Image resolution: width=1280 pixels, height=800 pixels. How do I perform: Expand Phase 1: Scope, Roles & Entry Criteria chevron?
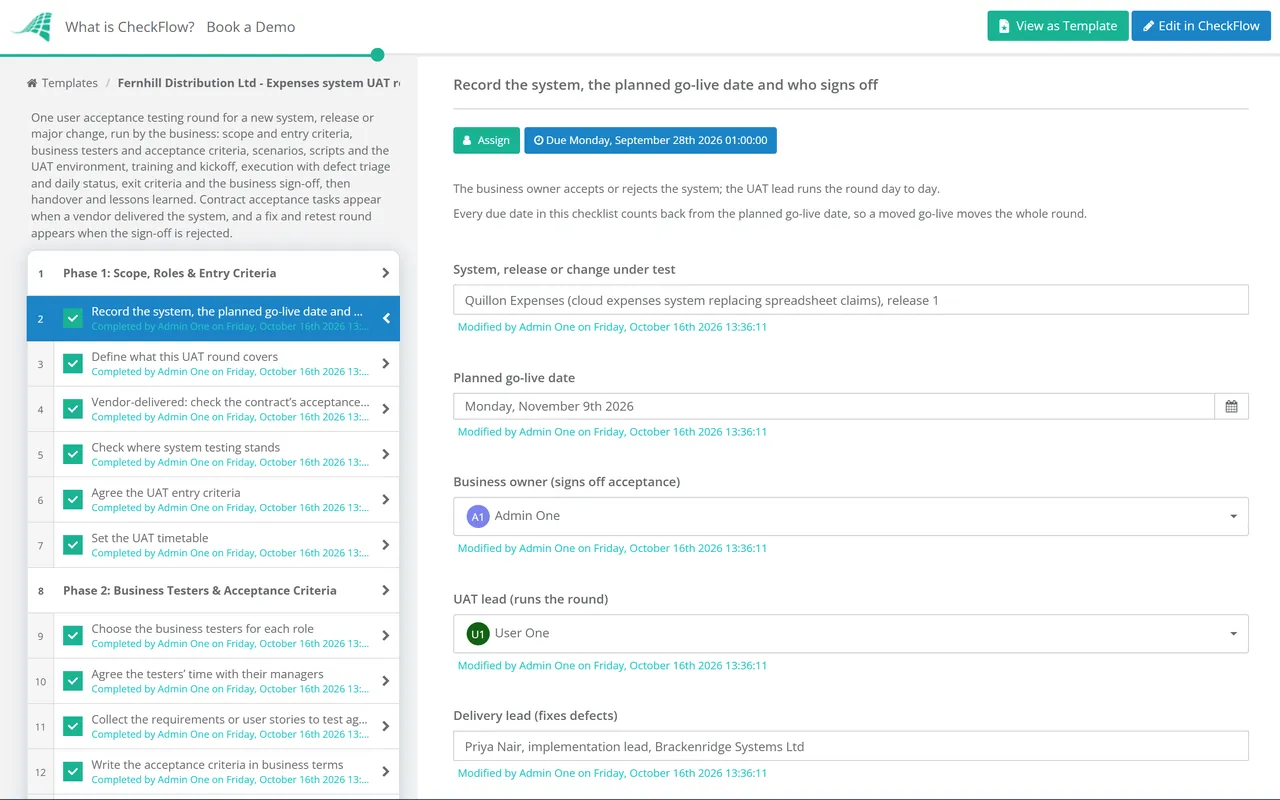[386, 273]
